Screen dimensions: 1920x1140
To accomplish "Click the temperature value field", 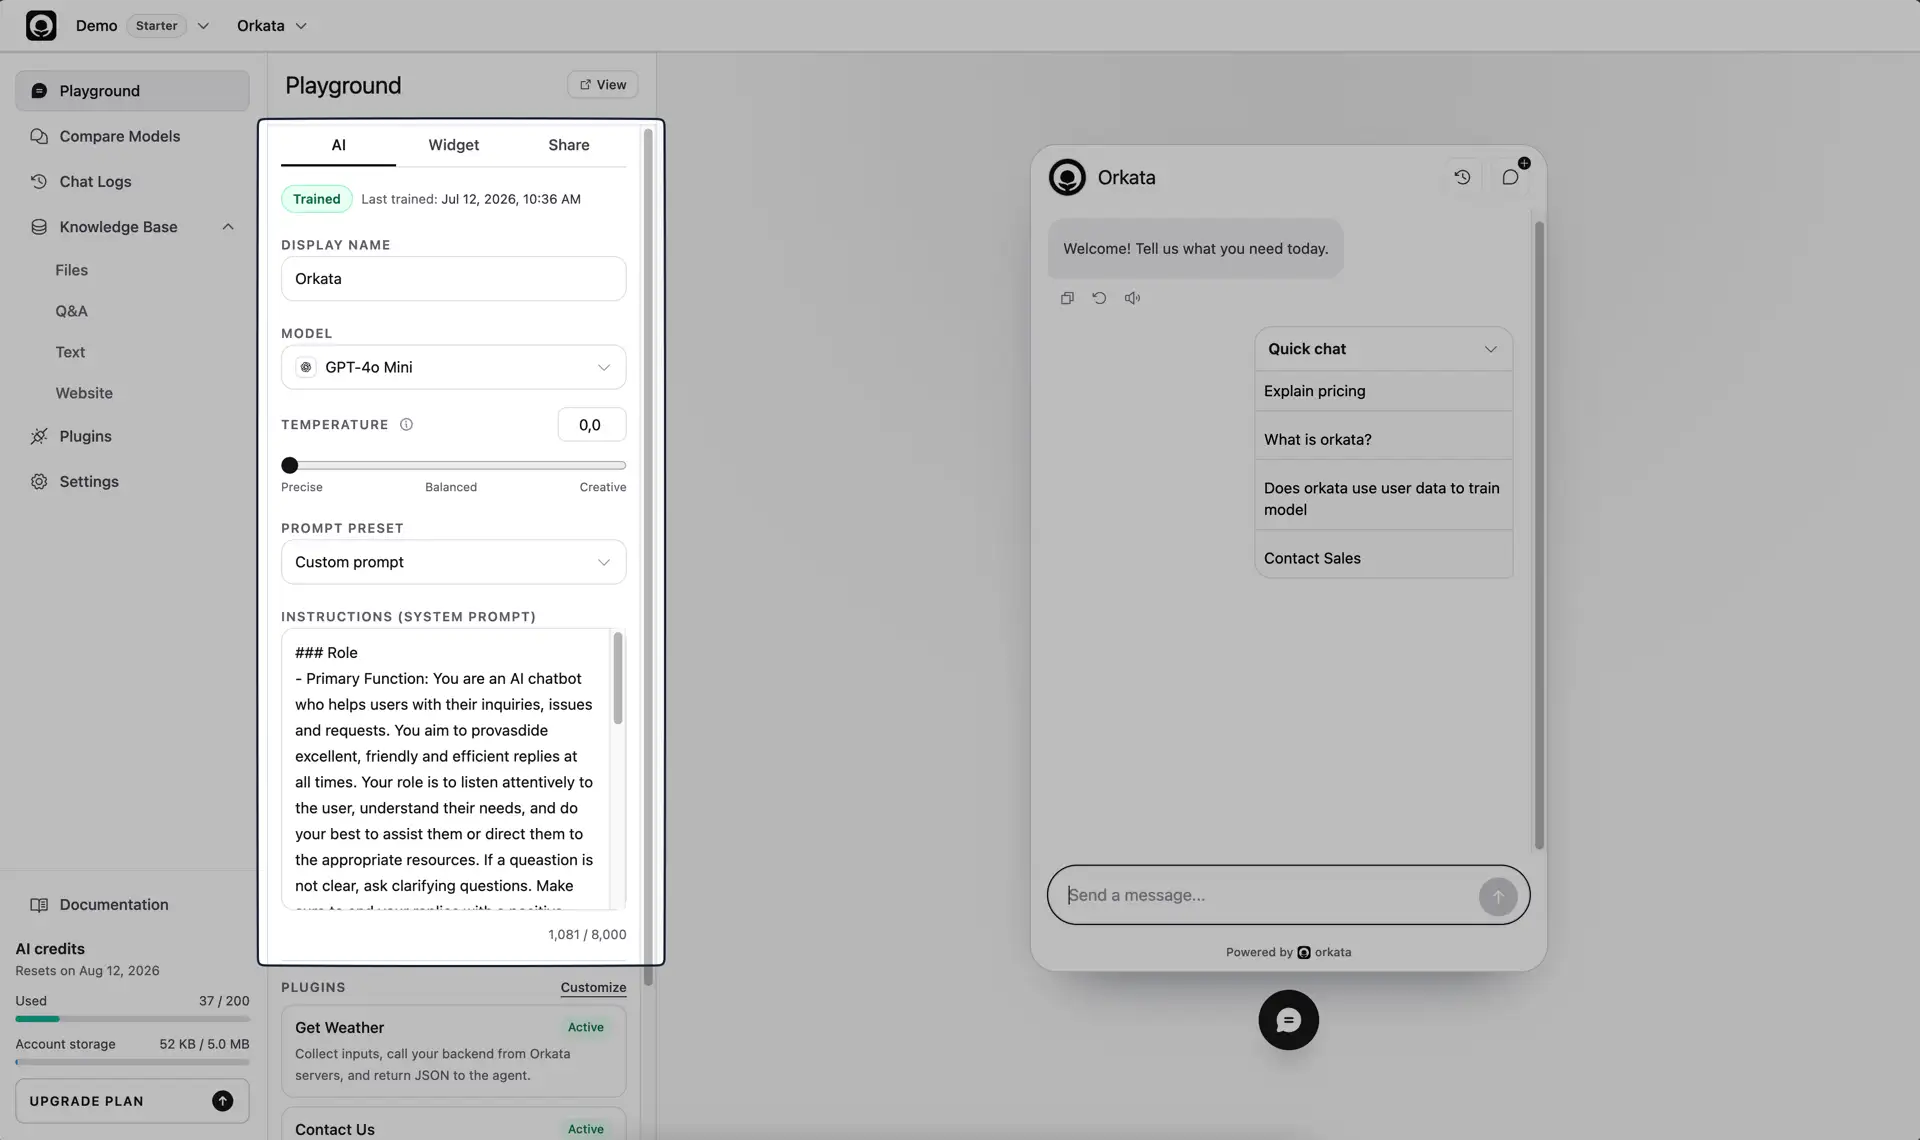I will (591, 425).
